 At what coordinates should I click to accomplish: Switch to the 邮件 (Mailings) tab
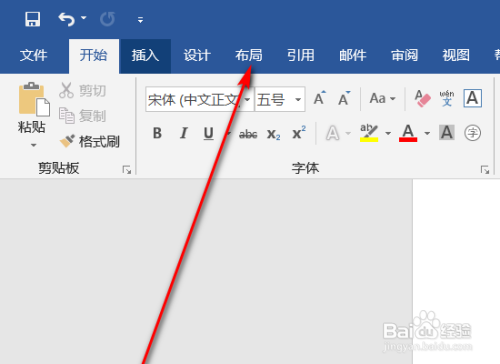[353, 55]
